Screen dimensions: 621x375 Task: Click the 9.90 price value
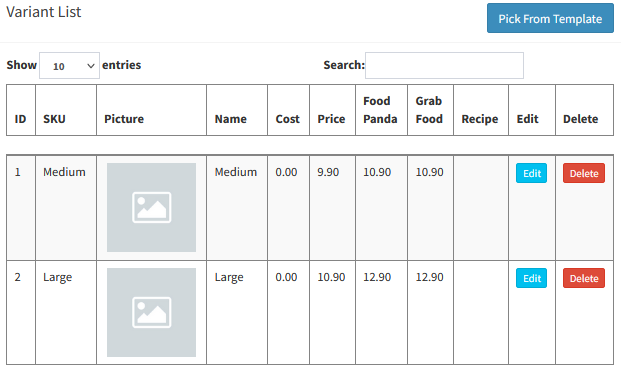coord(328,172)
